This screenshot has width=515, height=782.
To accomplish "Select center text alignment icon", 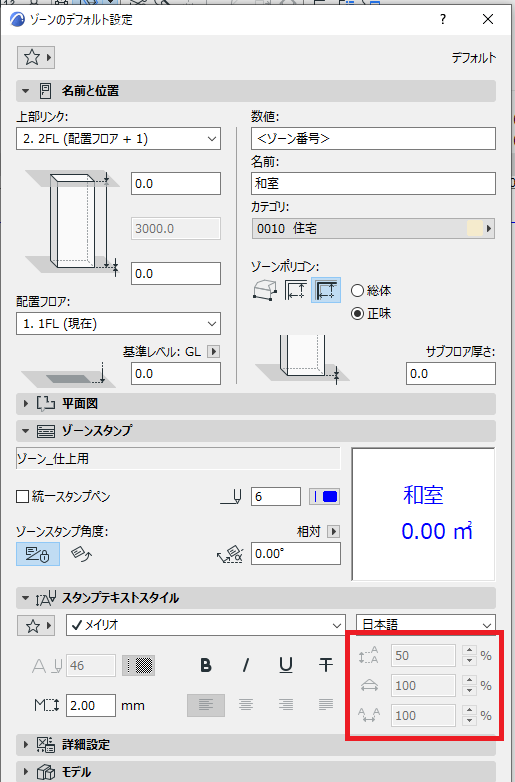I will pos(245,705).
